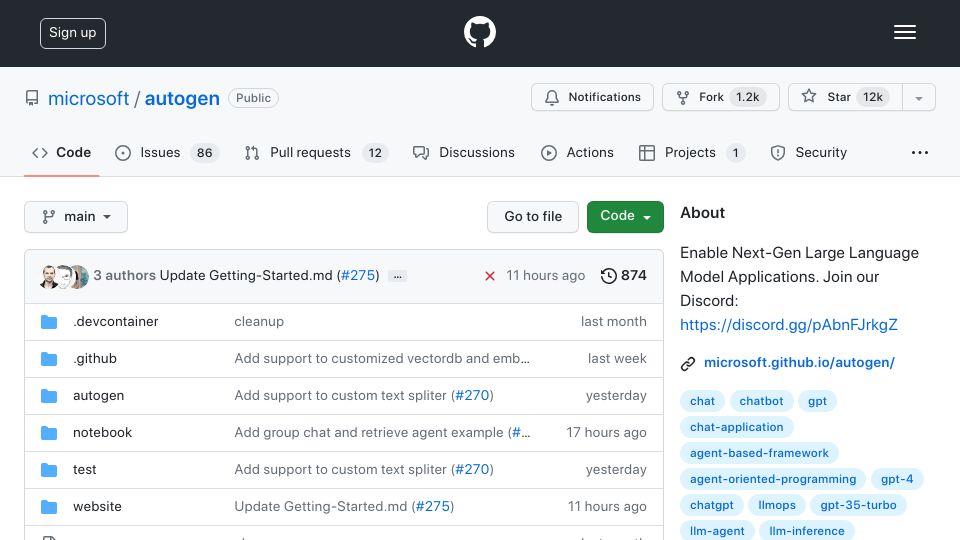Viewport: 960px width, 540px height.
Task: Open the autogen folder
Action: (x=99, y=396)
